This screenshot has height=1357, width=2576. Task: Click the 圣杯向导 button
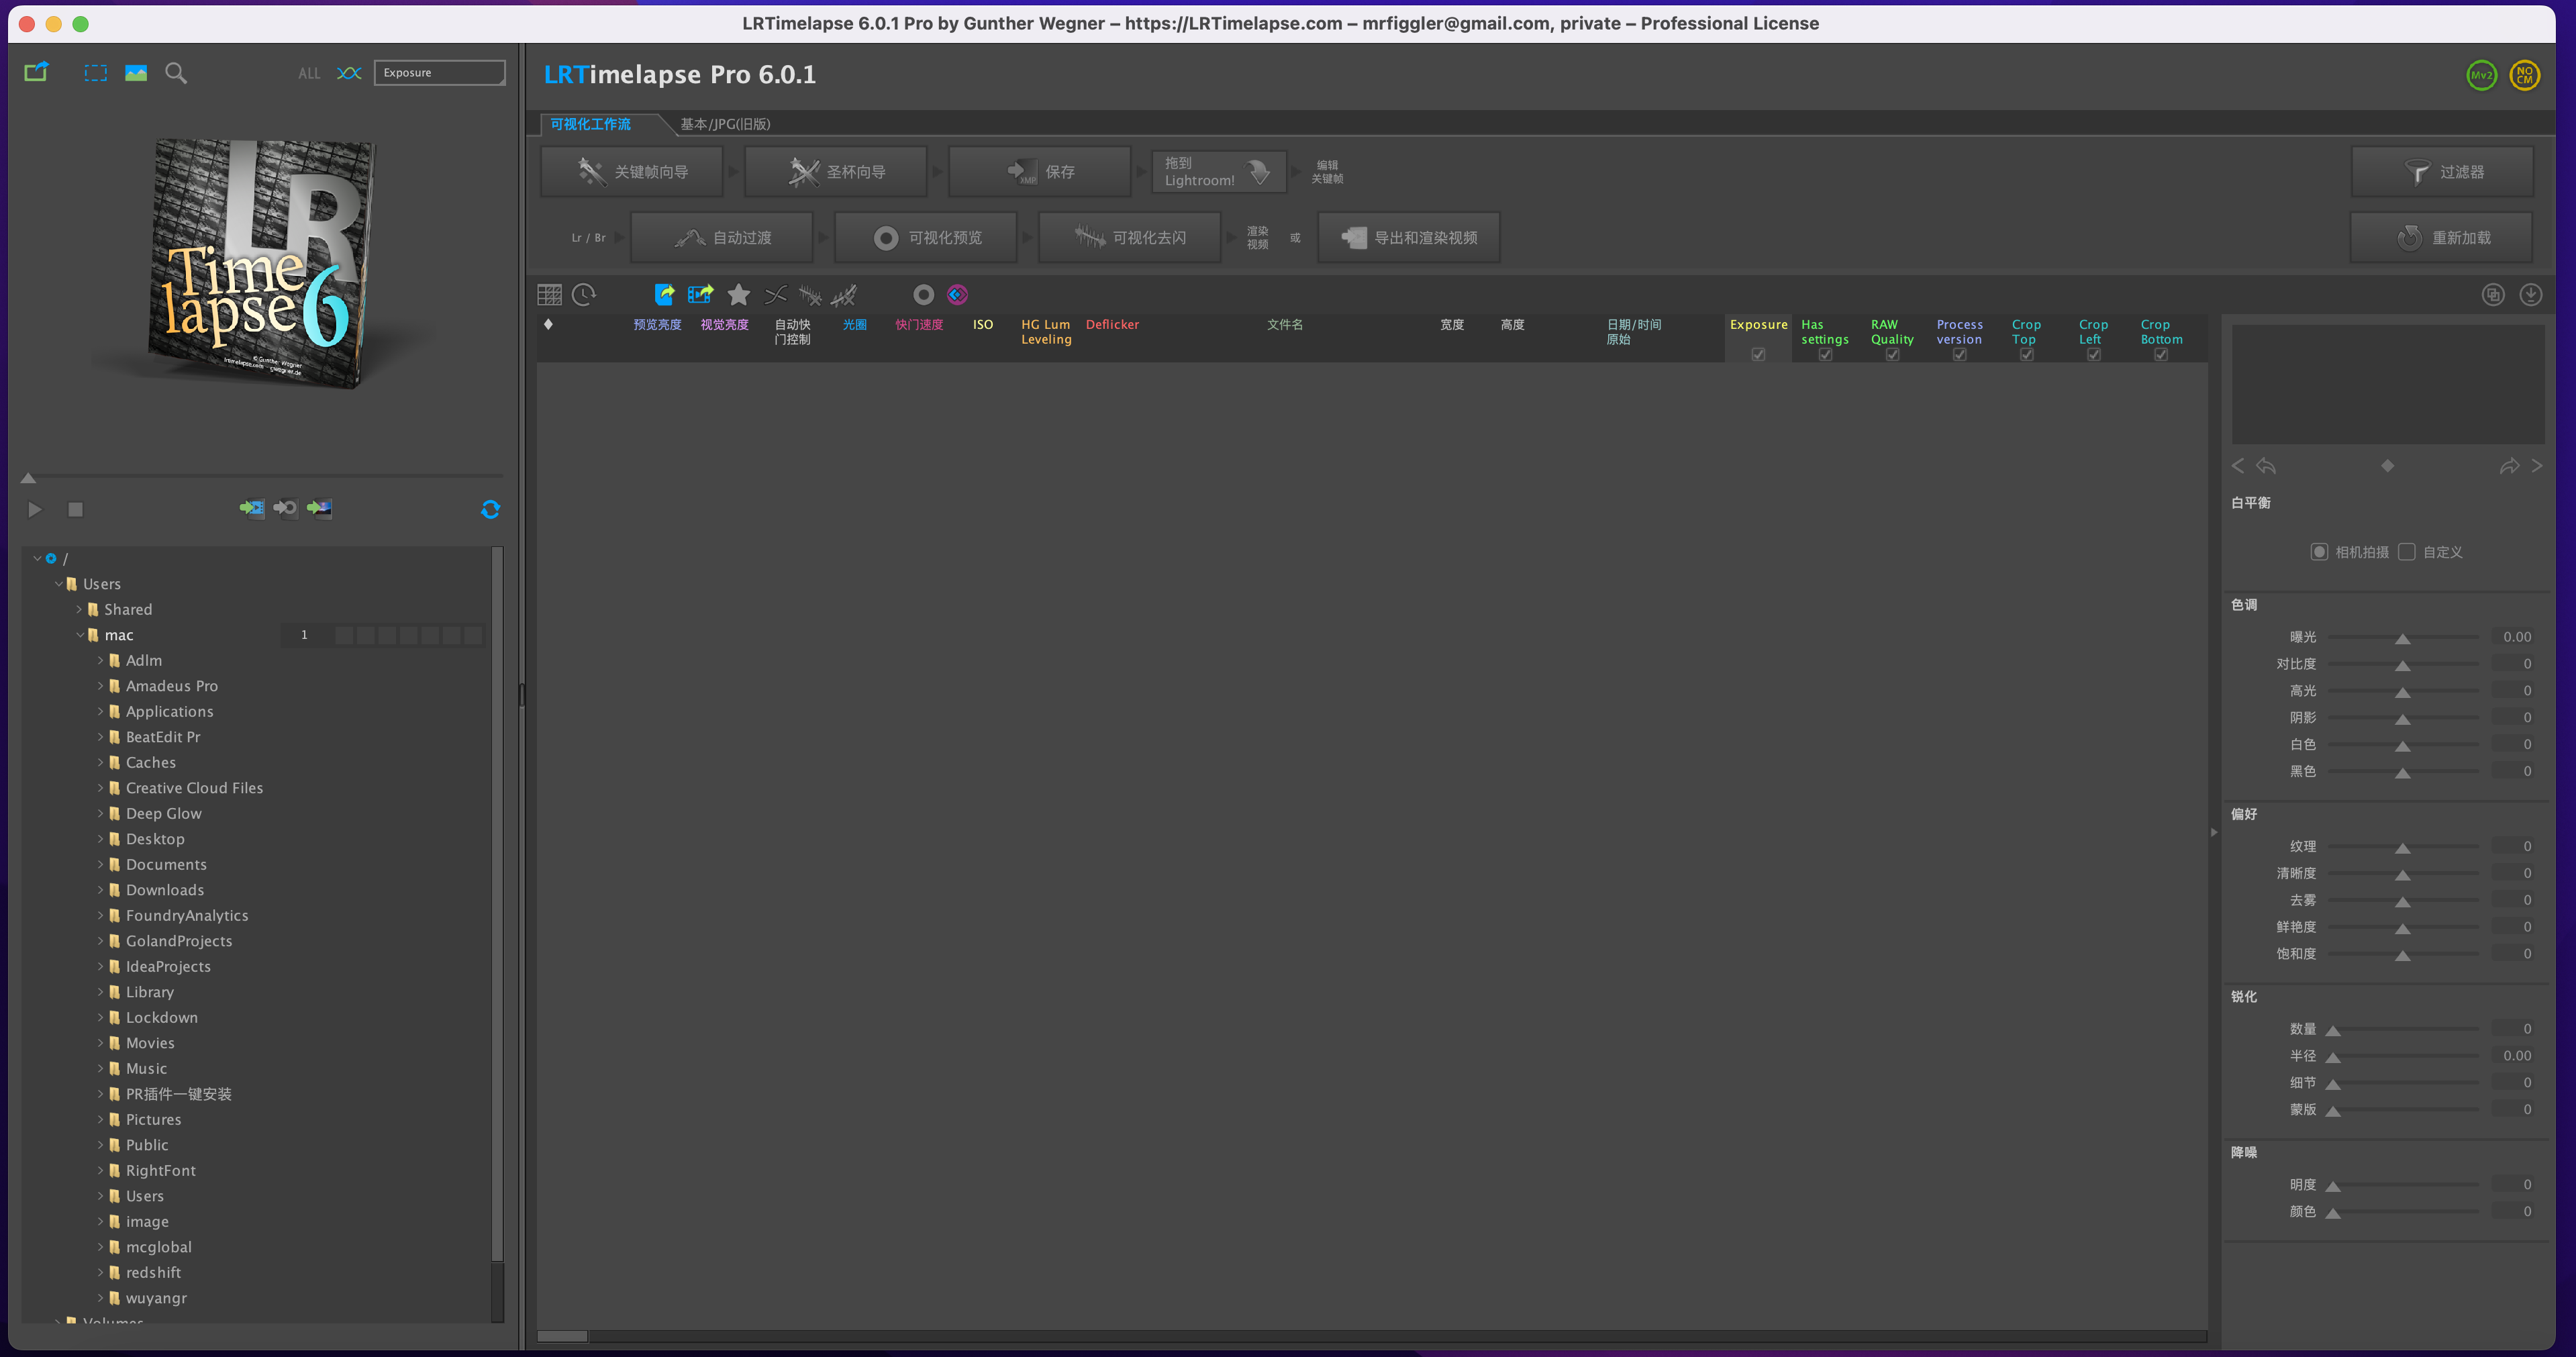point(836,171)
